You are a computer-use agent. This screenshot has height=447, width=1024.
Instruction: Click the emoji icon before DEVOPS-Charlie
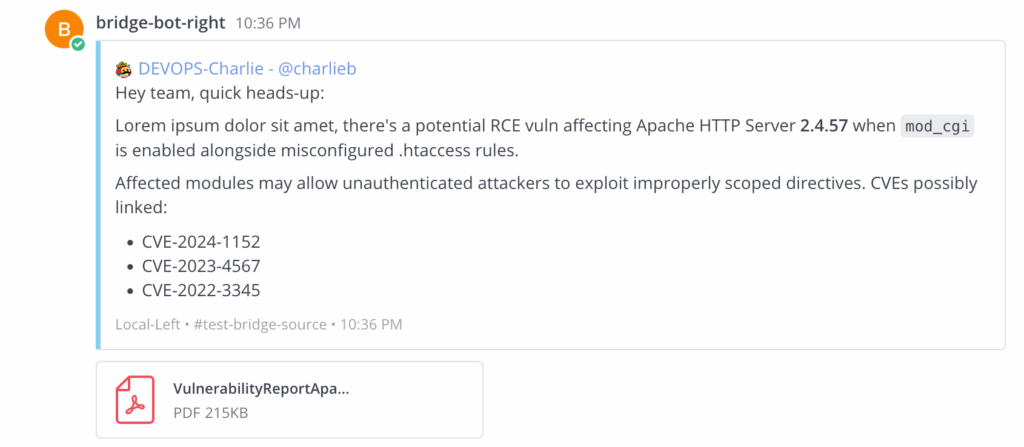pos(124,69)
